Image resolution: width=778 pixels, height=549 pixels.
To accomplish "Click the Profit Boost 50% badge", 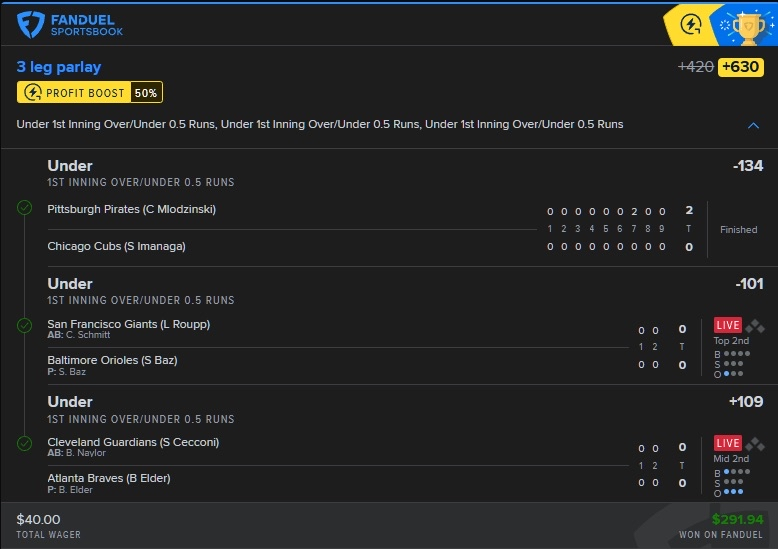I will [x=90, y=92].
